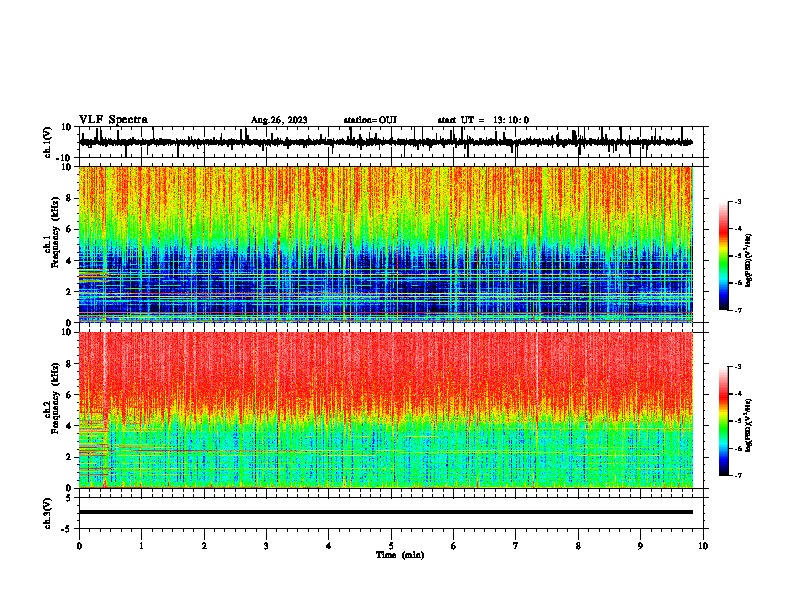792x612 pixels.
Task: Click the "-7" value on ch.2 colorbar
Action: tap(738, 476)
